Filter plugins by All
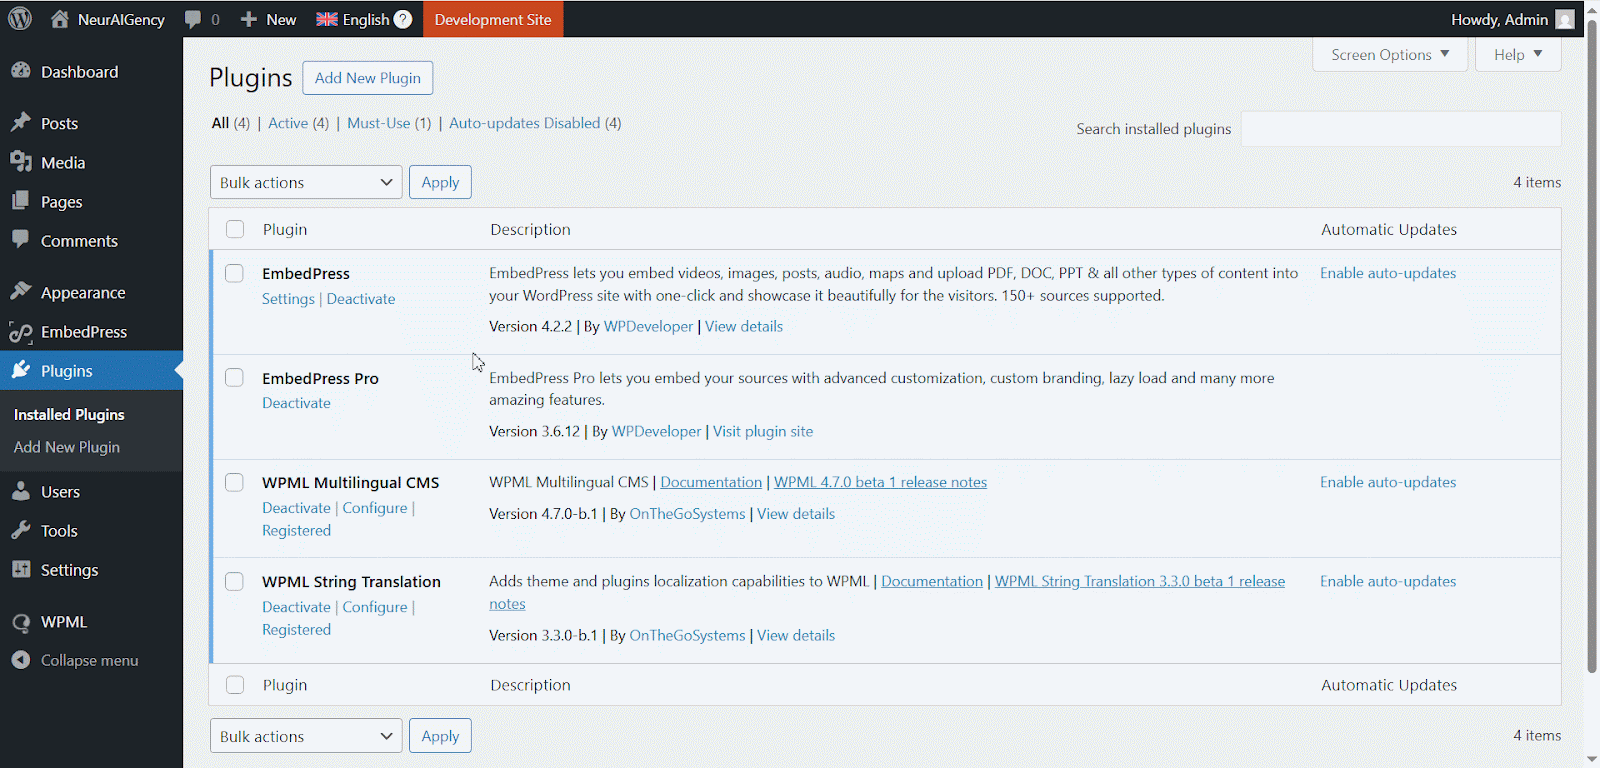 (220, 123)
